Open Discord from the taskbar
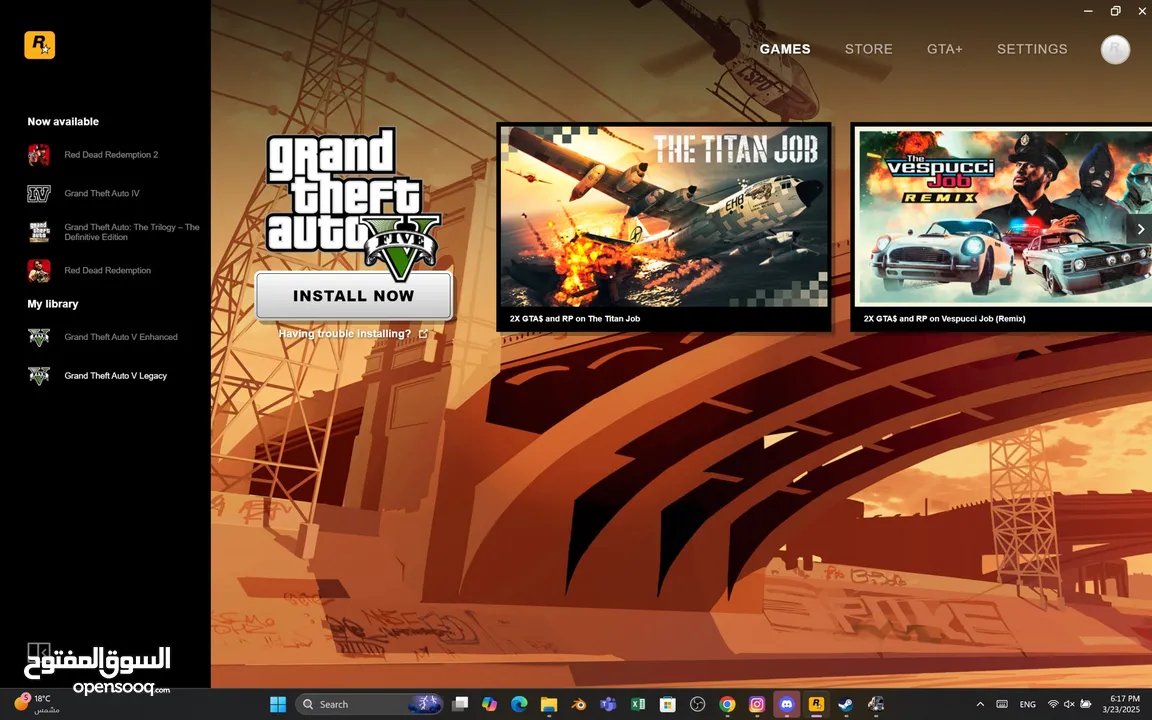The width and height of the screenshot is (1152, 720). click(x=786, y=705)
